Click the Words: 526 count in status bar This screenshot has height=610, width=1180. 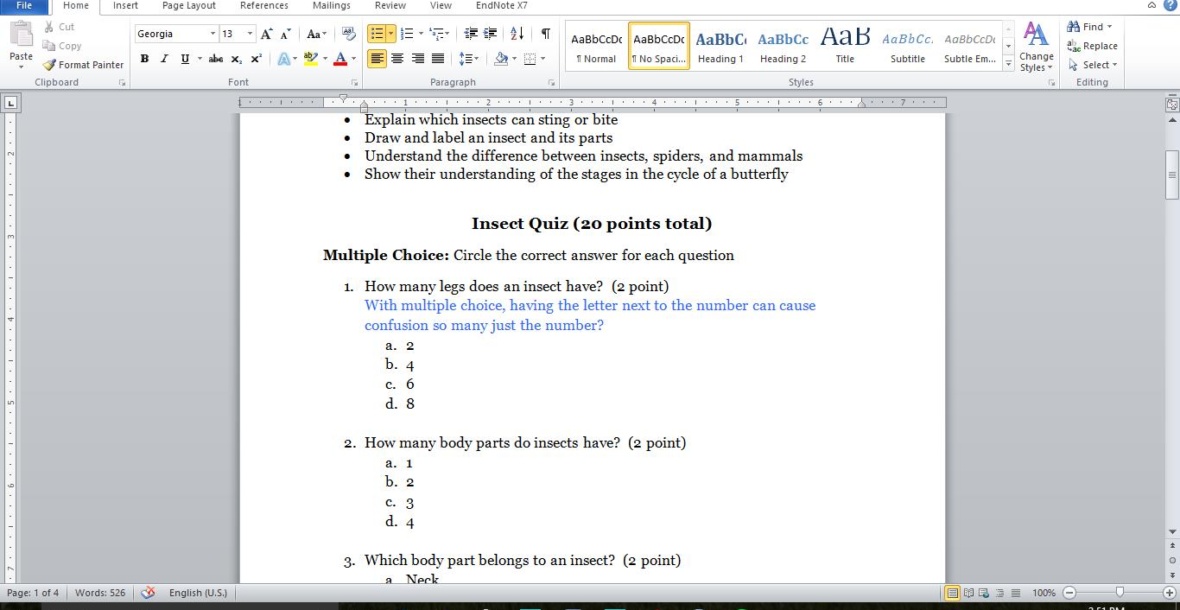coord(100,593)
